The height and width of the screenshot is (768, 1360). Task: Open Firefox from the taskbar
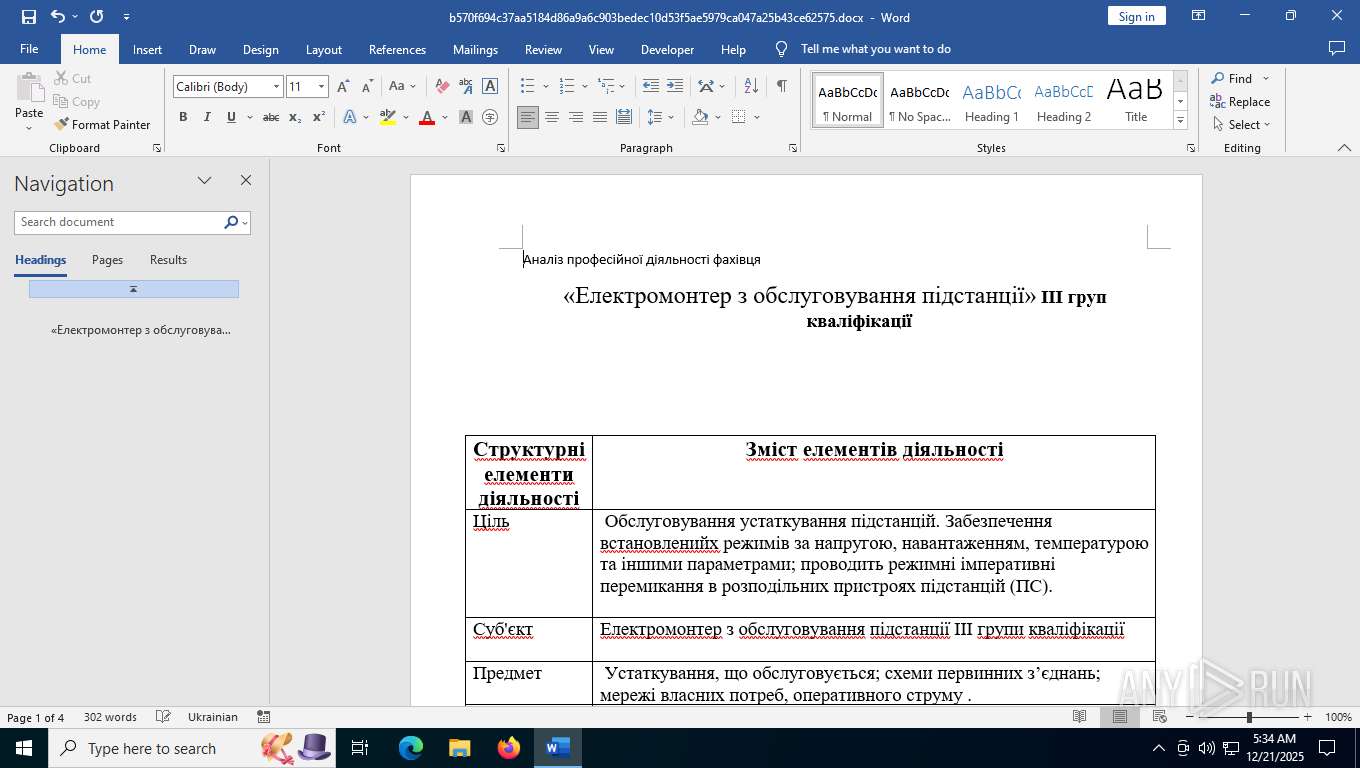tap(509, 748)
